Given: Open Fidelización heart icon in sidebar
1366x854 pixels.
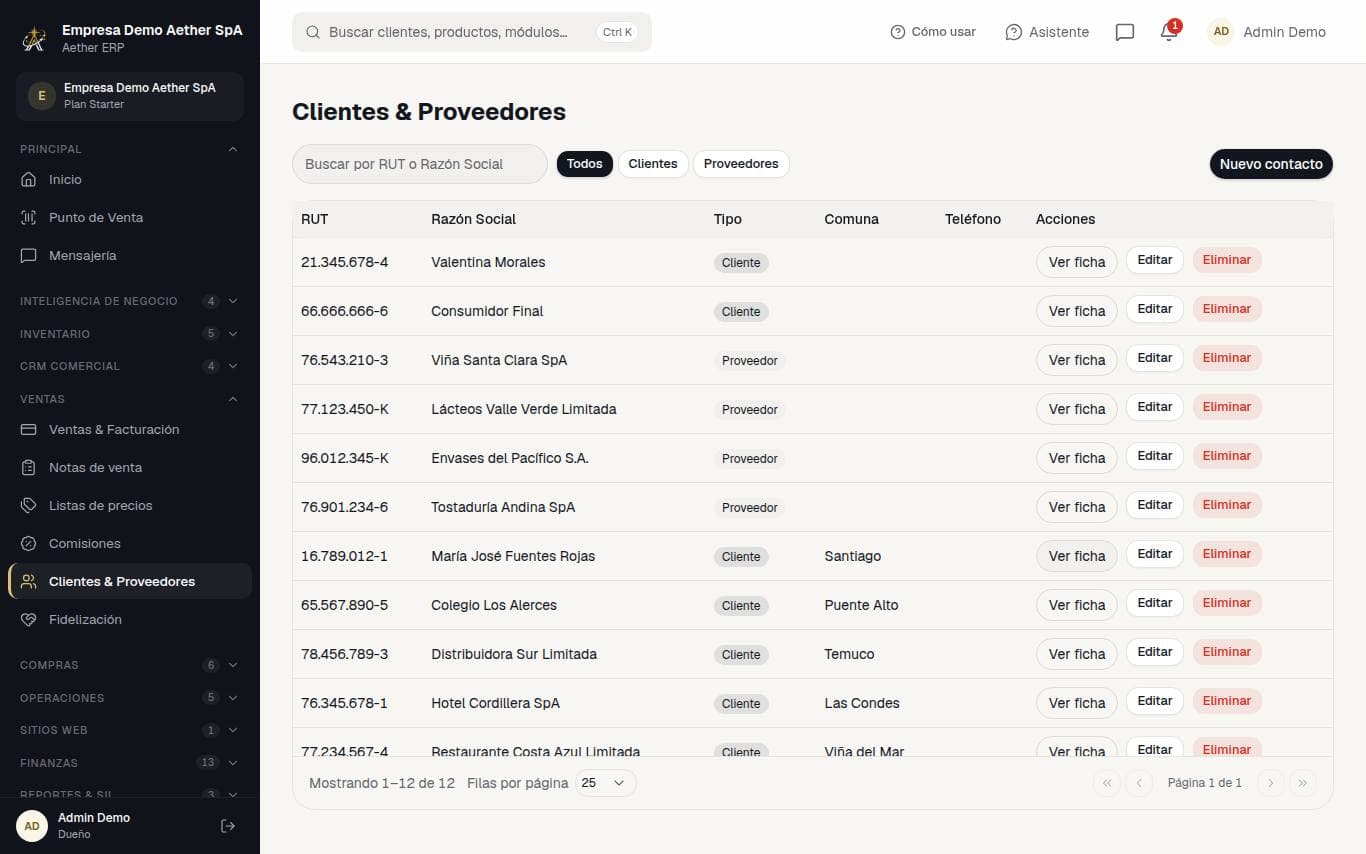Looking at the screenshot, I should point(28,620).
